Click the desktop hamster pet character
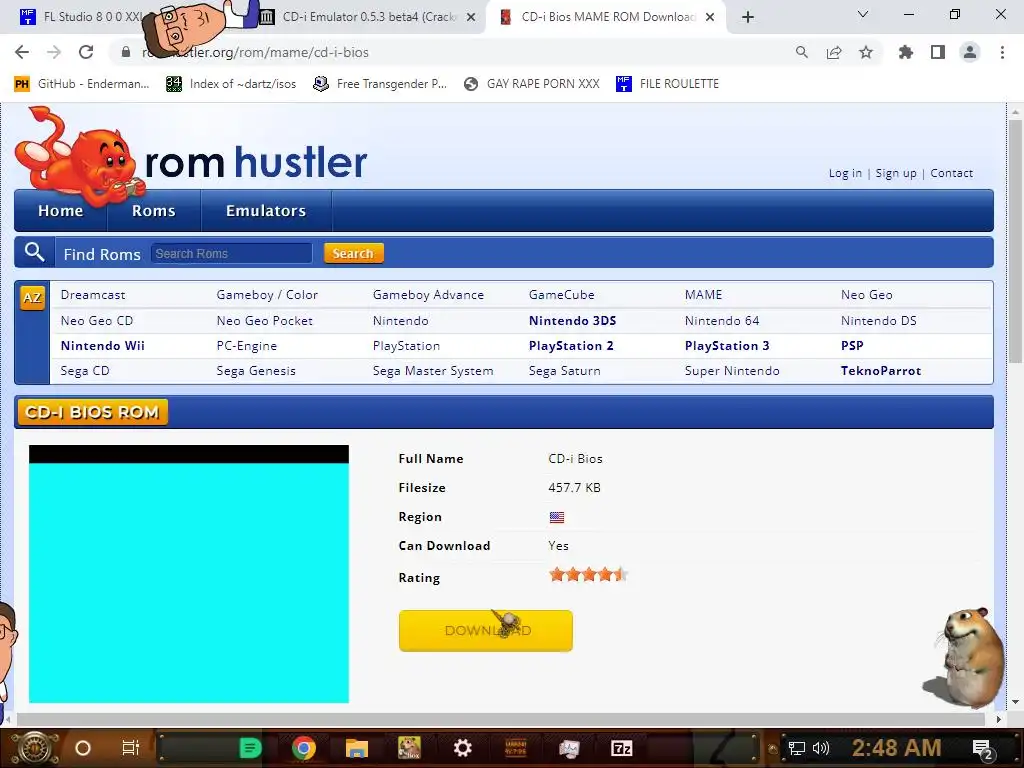 [967, 658]
